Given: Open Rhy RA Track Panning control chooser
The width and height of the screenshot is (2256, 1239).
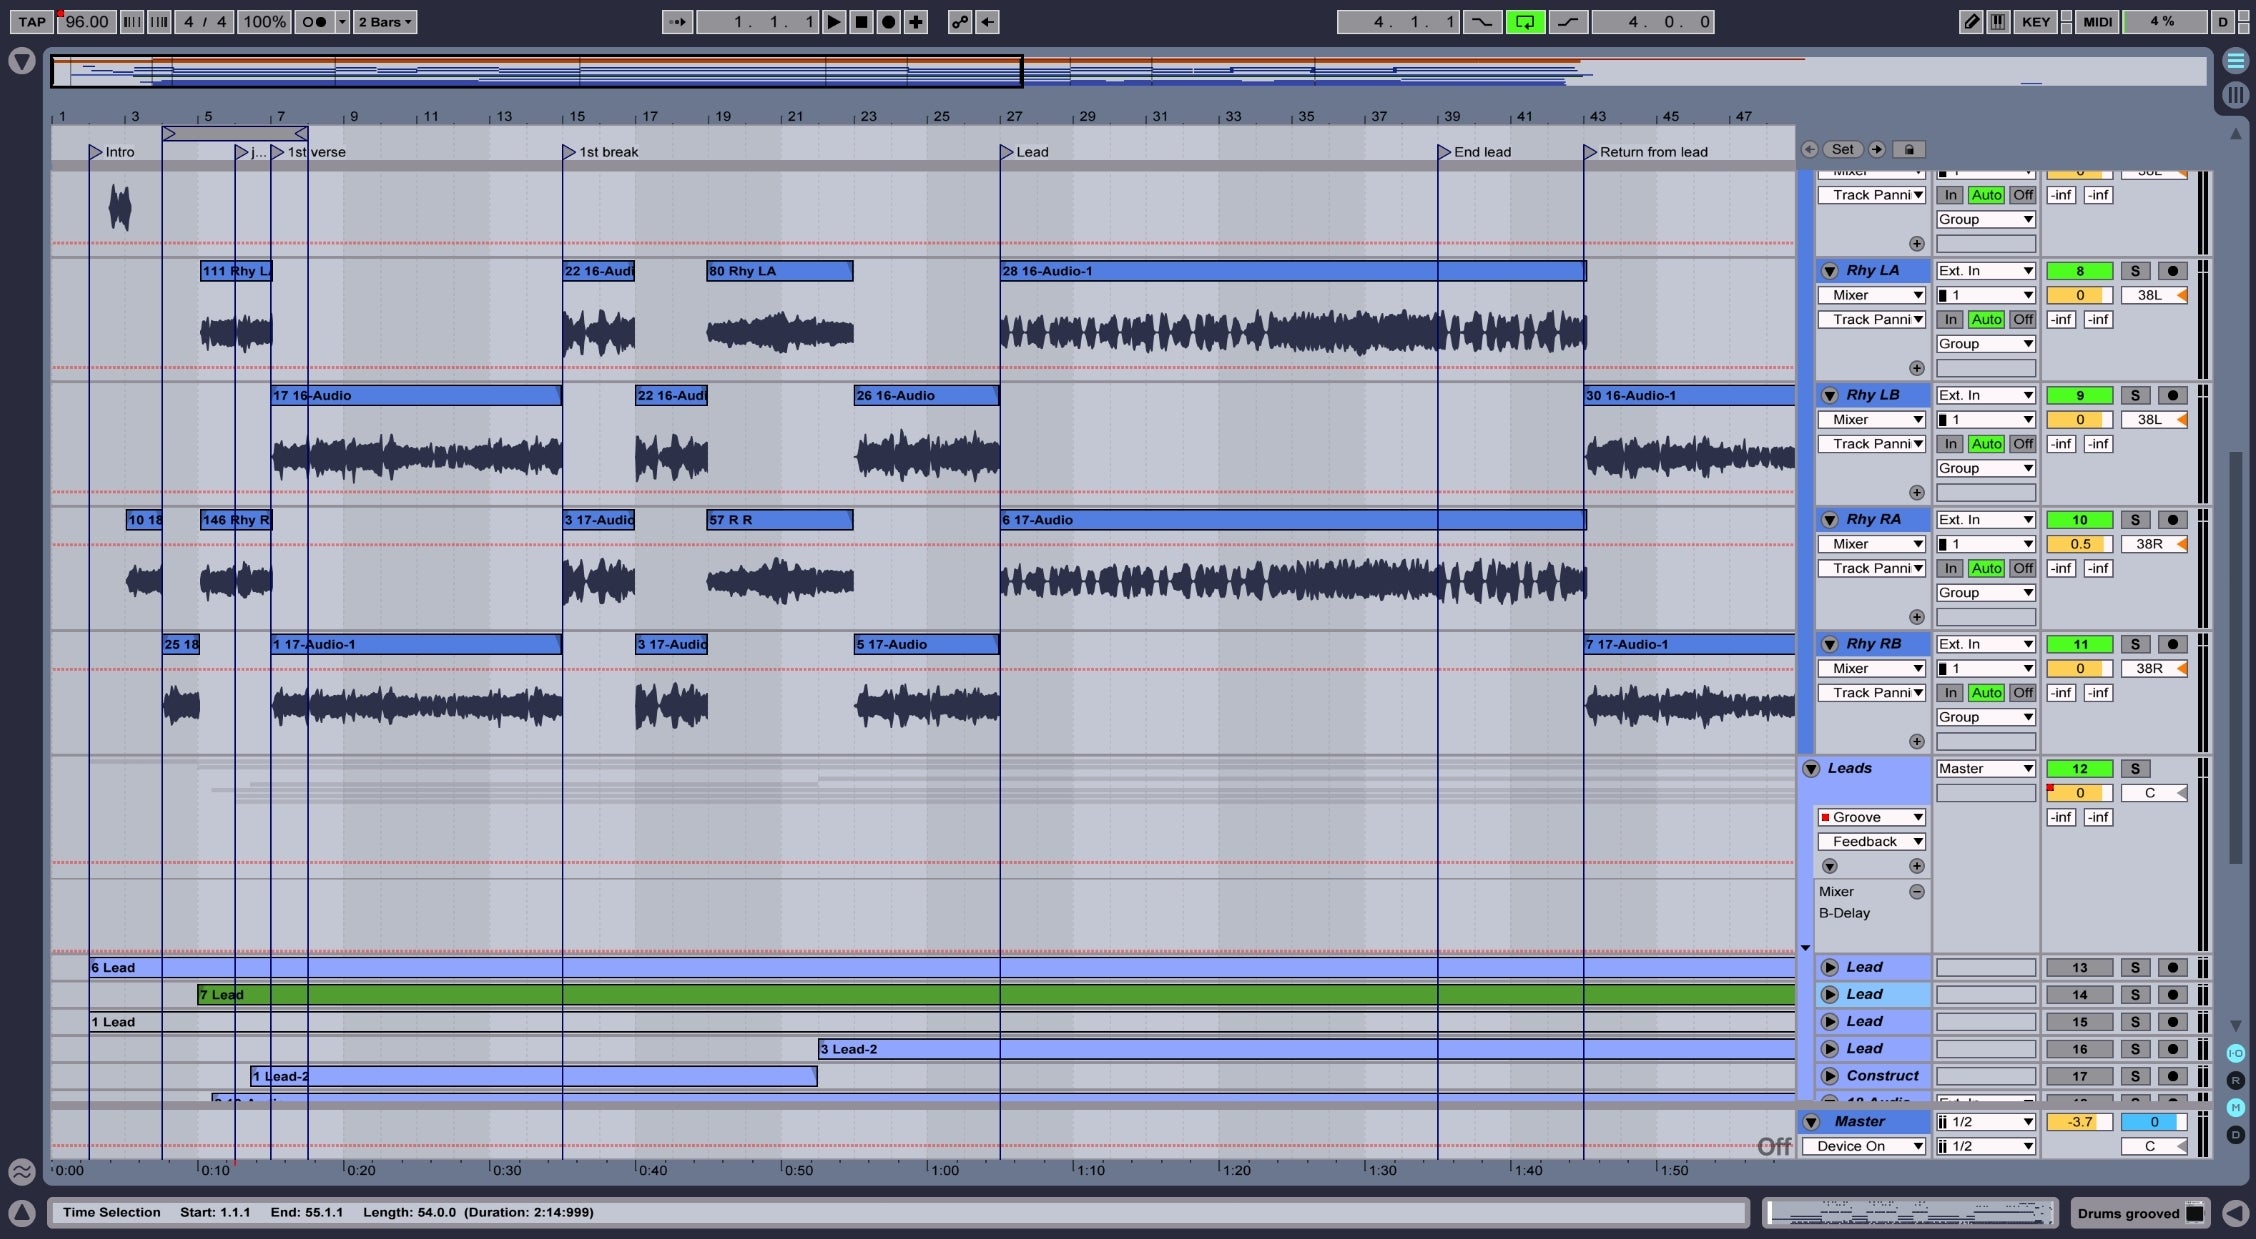Looking at the screenshot, I should pyautogui.click(x=1871, y=569).
